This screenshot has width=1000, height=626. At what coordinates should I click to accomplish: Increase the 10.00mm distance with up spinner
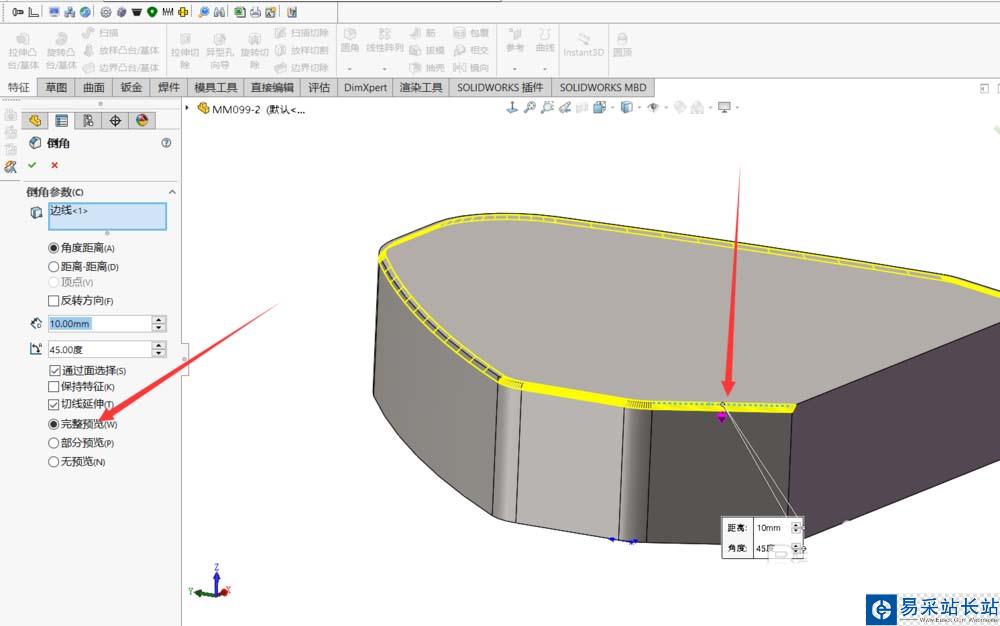159,319
